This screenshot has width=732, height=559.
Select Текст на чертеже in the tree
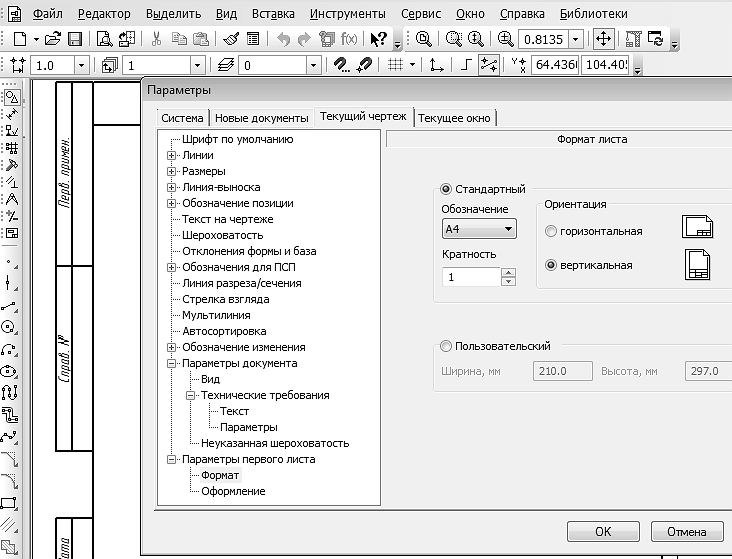(228, 219)
